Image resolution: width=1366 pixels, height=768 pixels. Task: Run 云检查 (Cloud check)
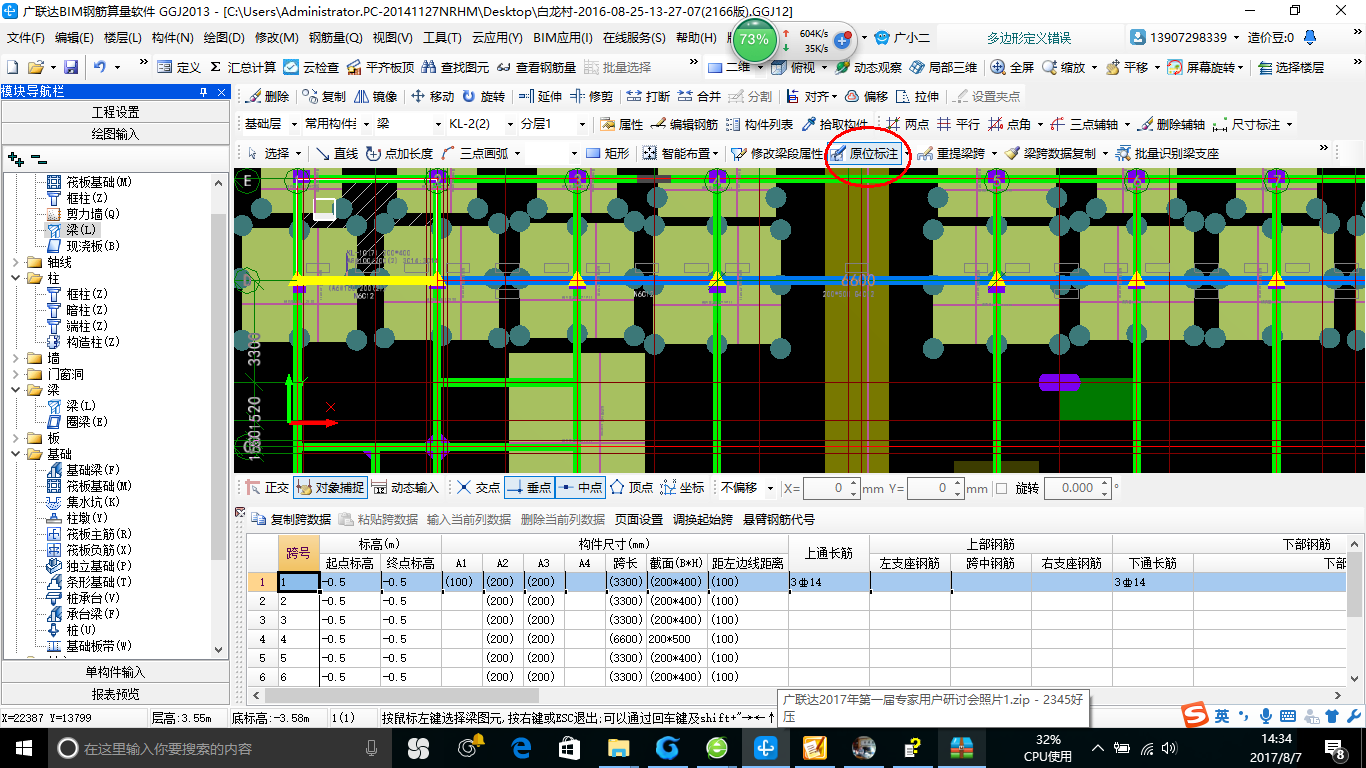click(x=311, y=67)
